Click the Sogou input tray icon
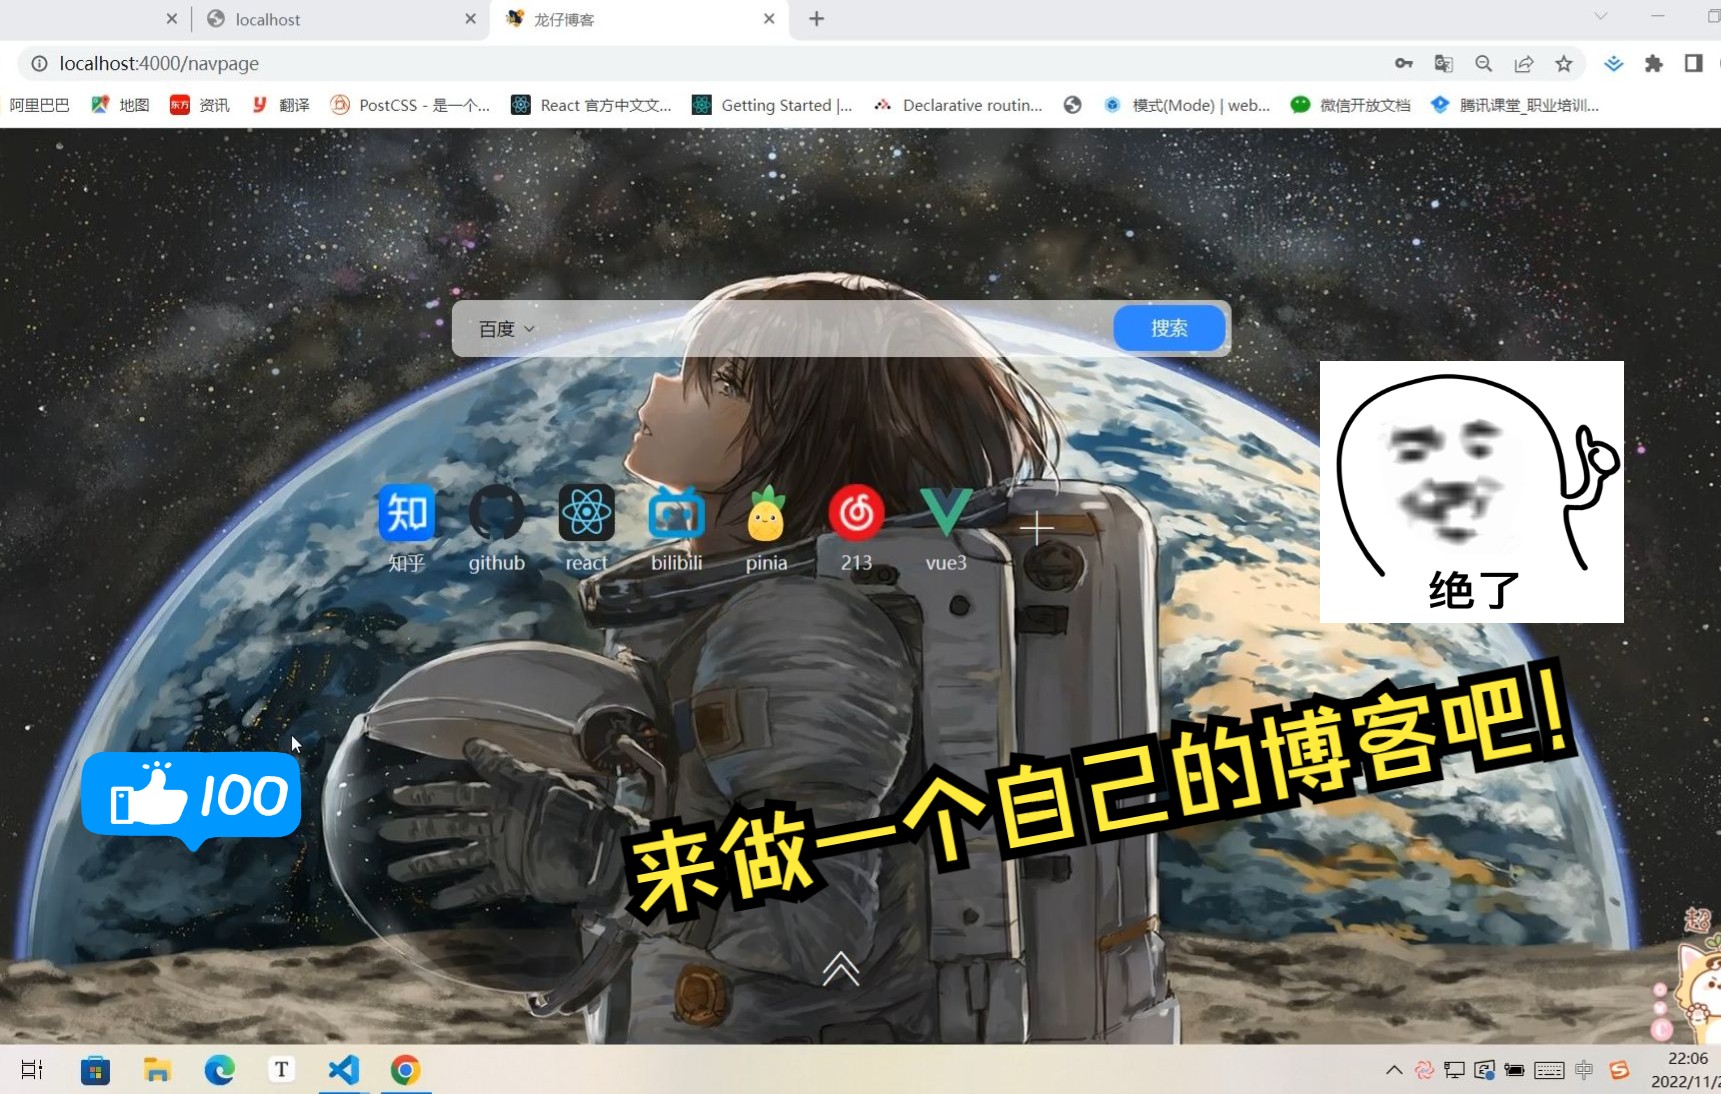1721x1094 pixels. click(1619, 1070)
